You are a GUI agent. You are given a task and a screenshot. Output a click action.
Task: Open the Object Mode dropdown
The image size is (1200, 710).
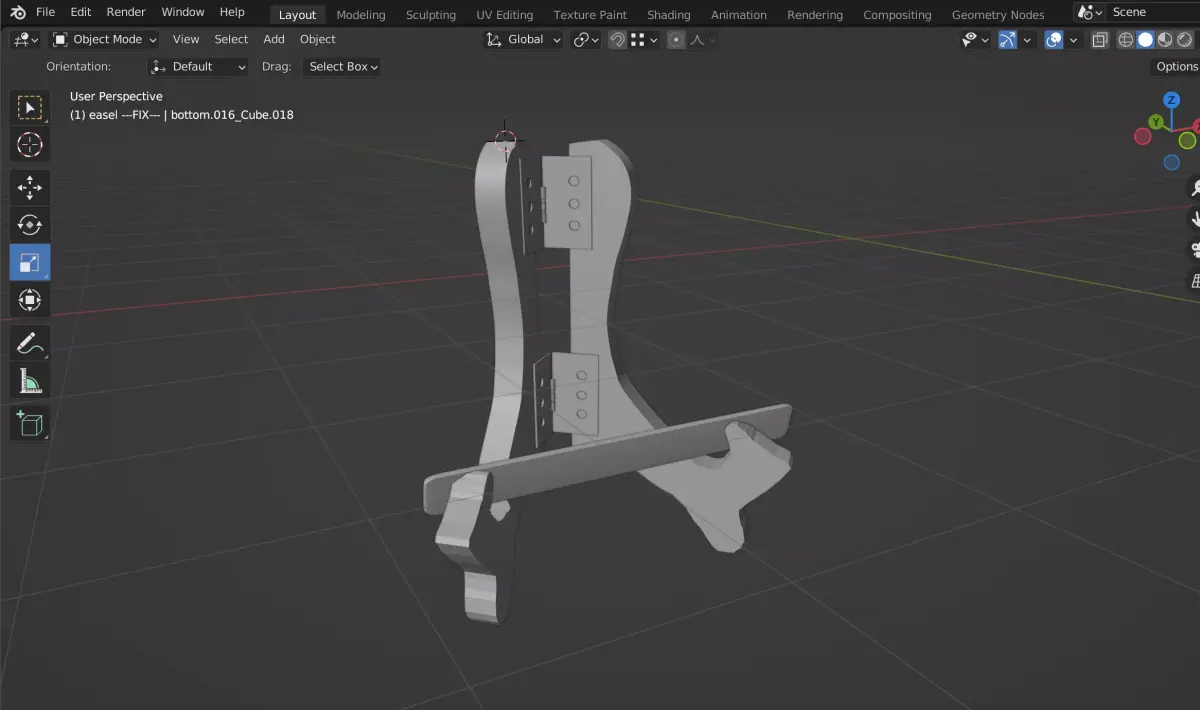pos(103,39)
